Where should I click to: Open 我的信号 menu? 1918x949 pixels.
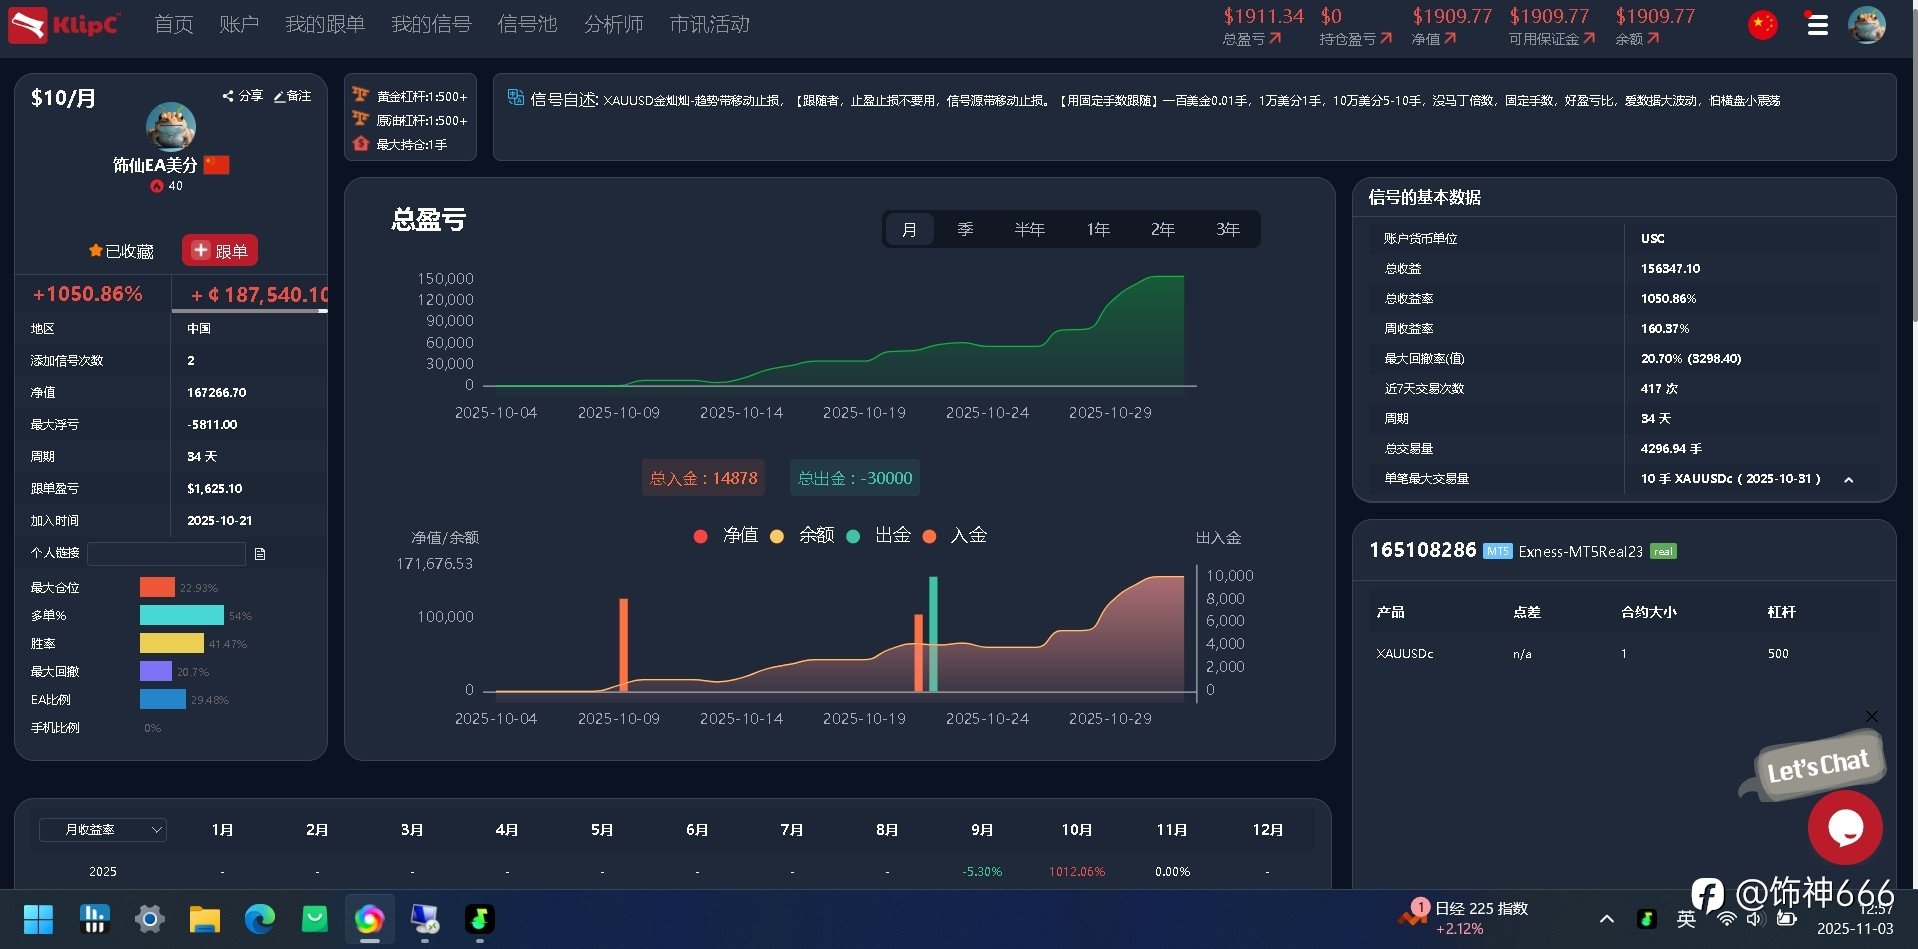pyautogui.click(x=431, y=24)
